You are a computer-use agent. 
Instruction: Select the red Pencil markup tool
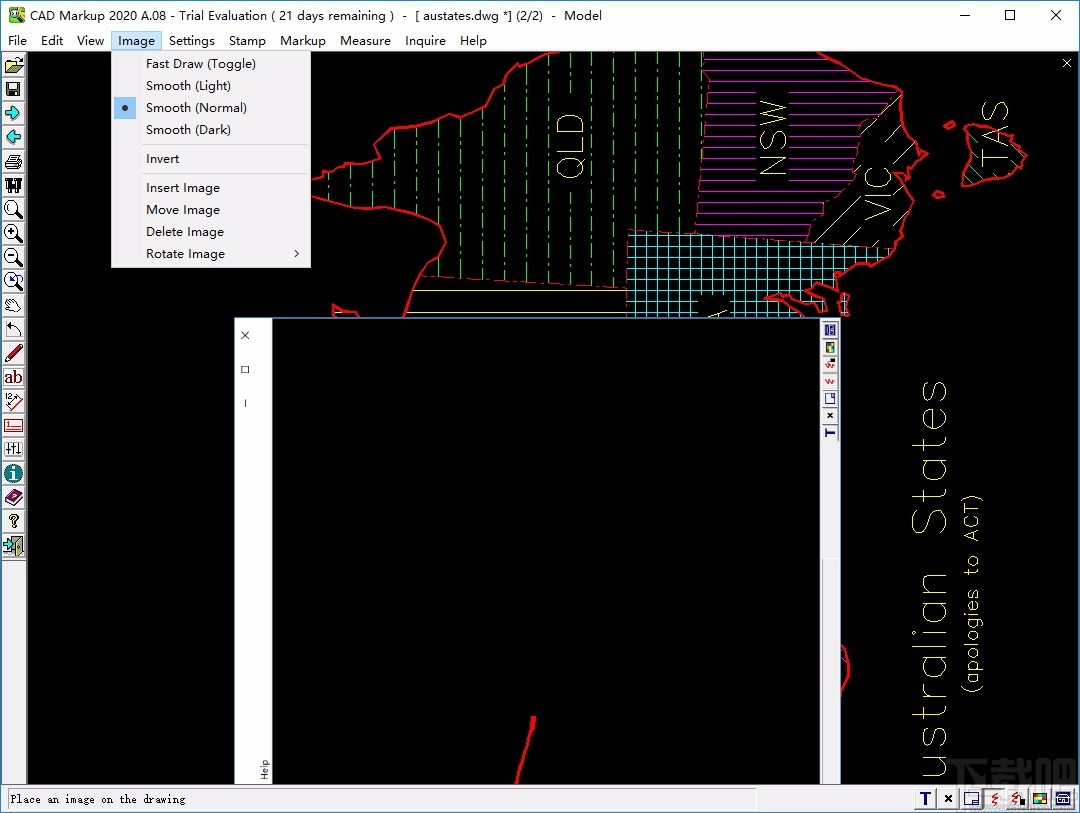tap(13, 353)
